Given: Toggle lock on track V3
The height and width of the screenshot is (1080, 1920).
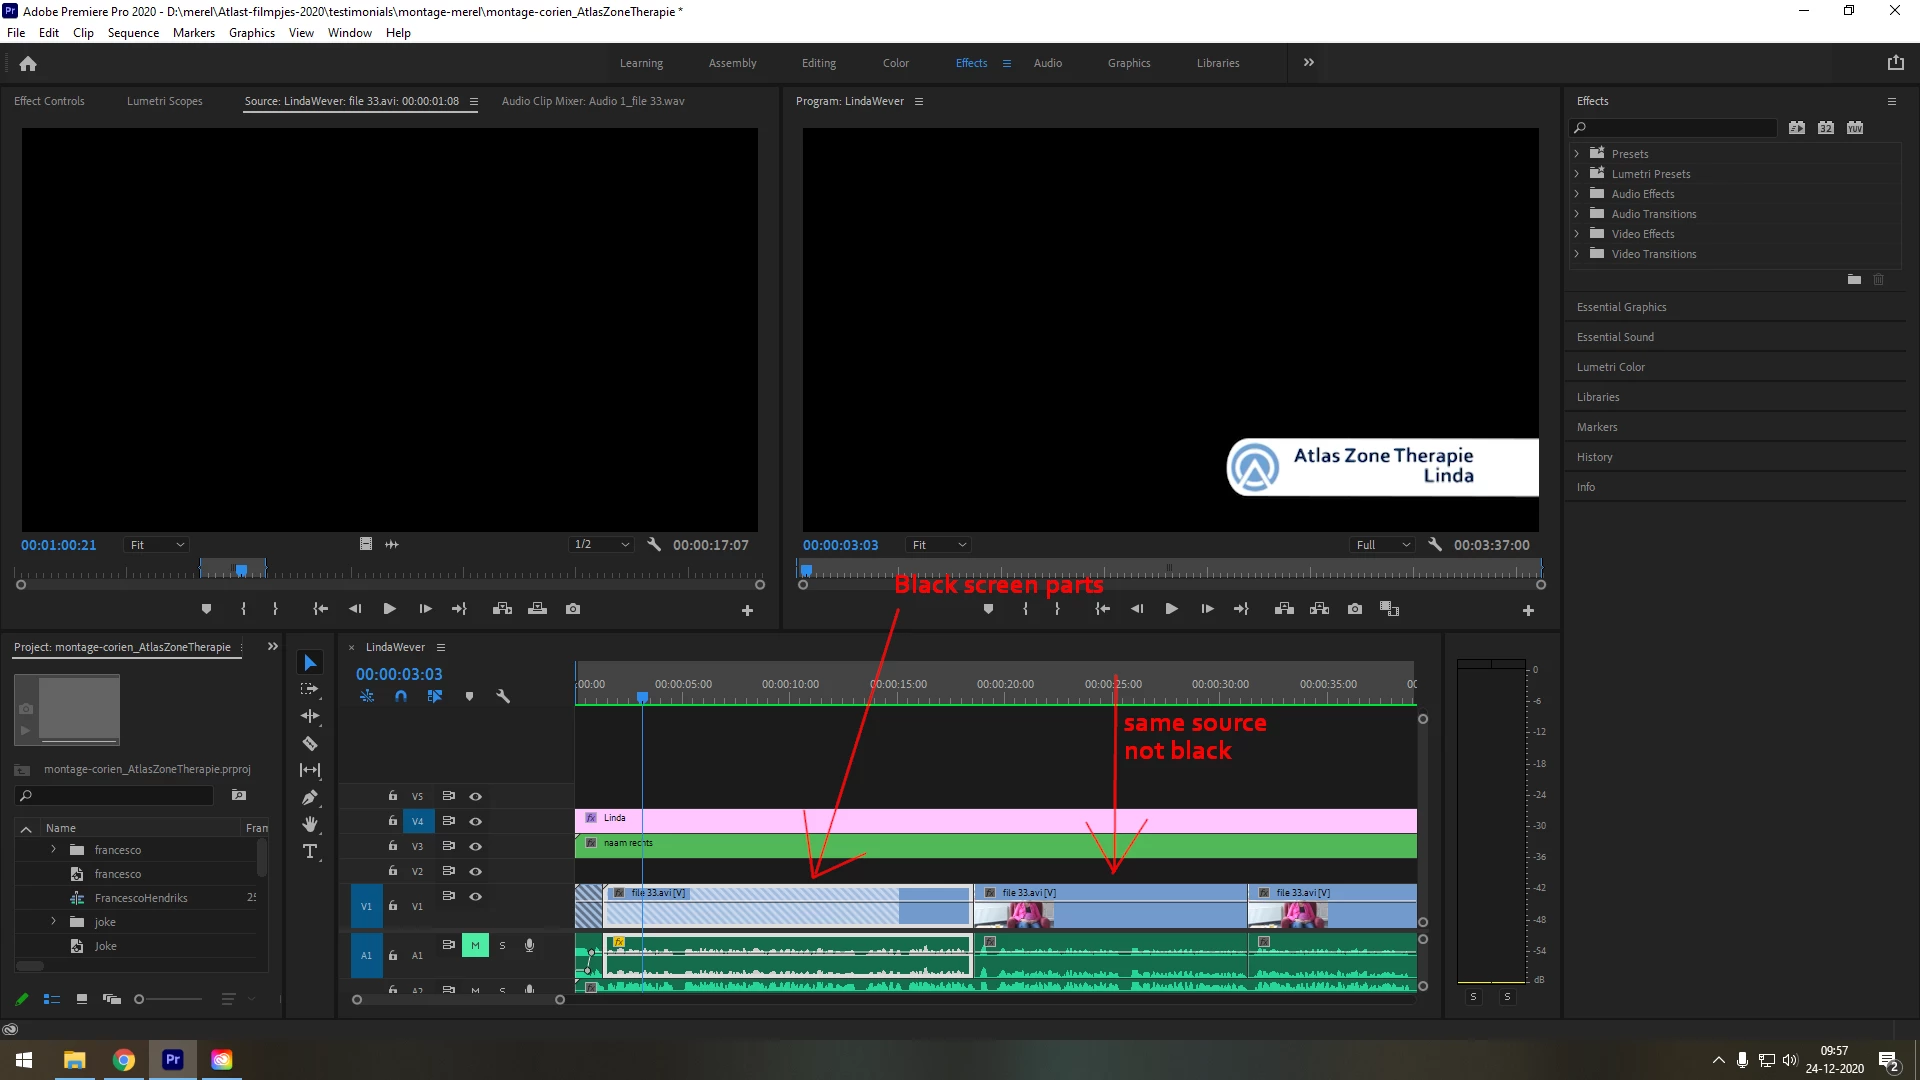Looking at the screenshot, I should click(x=393, y=846).
